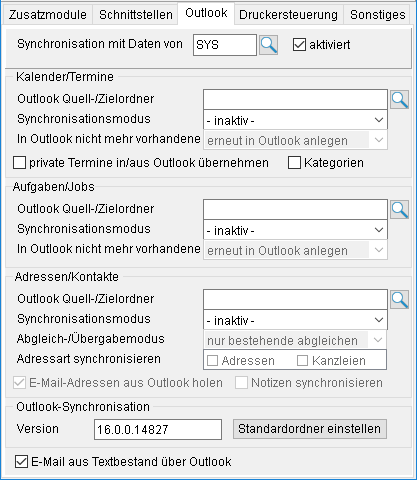Screen dimensions: 419x480
Task: Click the Version field showing 16.0.0.14827
Action: click(x=158, y=429)
